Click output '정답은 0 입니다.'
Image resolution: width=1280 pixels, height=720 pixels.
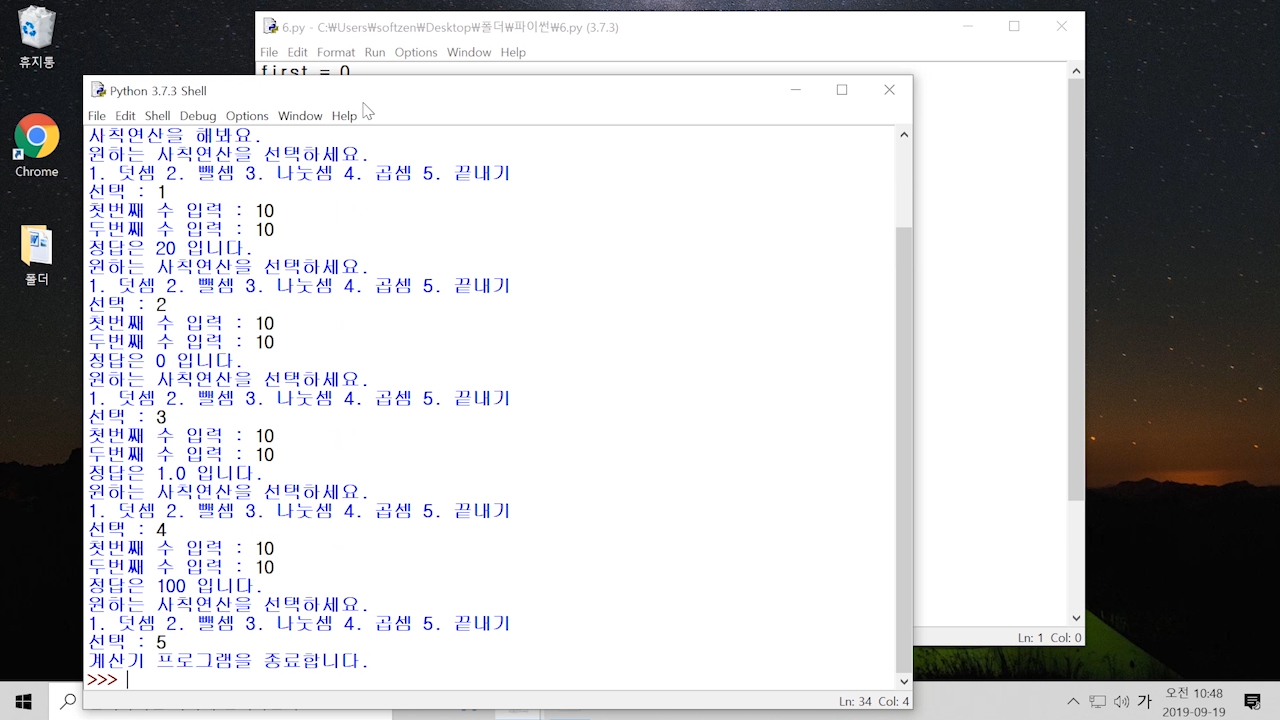pyautogui.click(x=165, y=361)
